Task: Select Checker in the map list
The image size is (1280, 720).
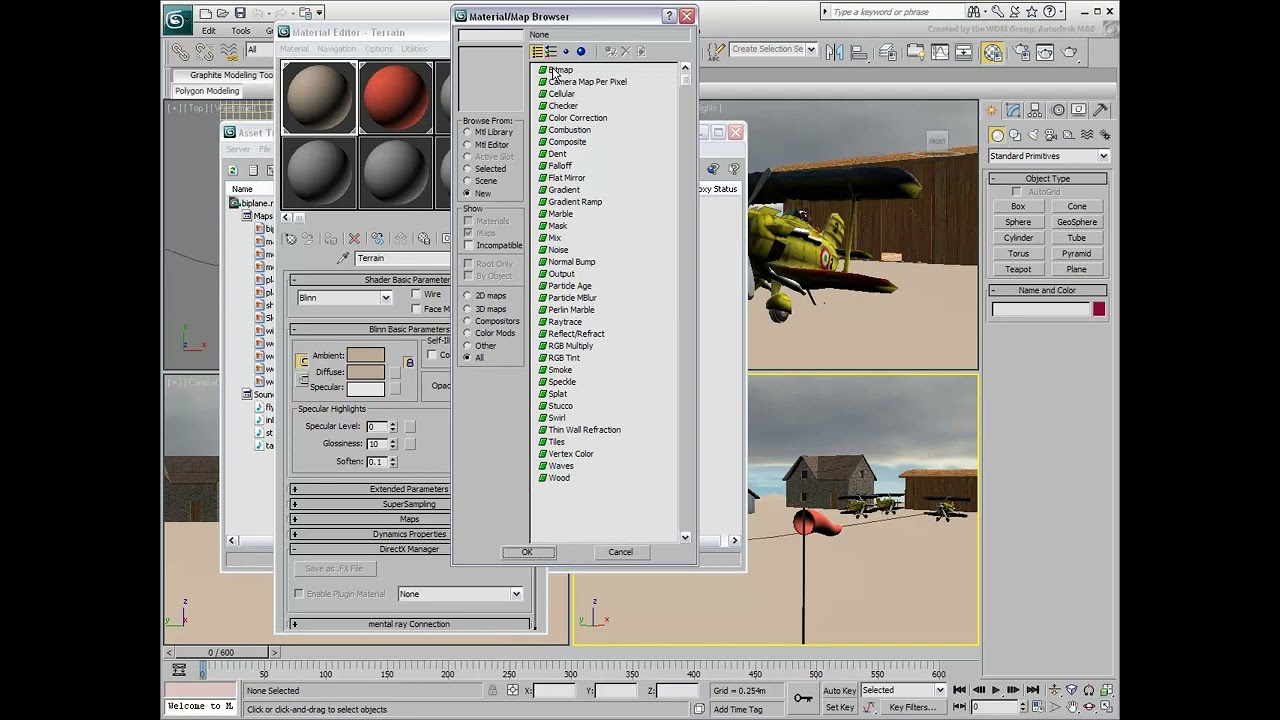Action: (x=562, y=106)
